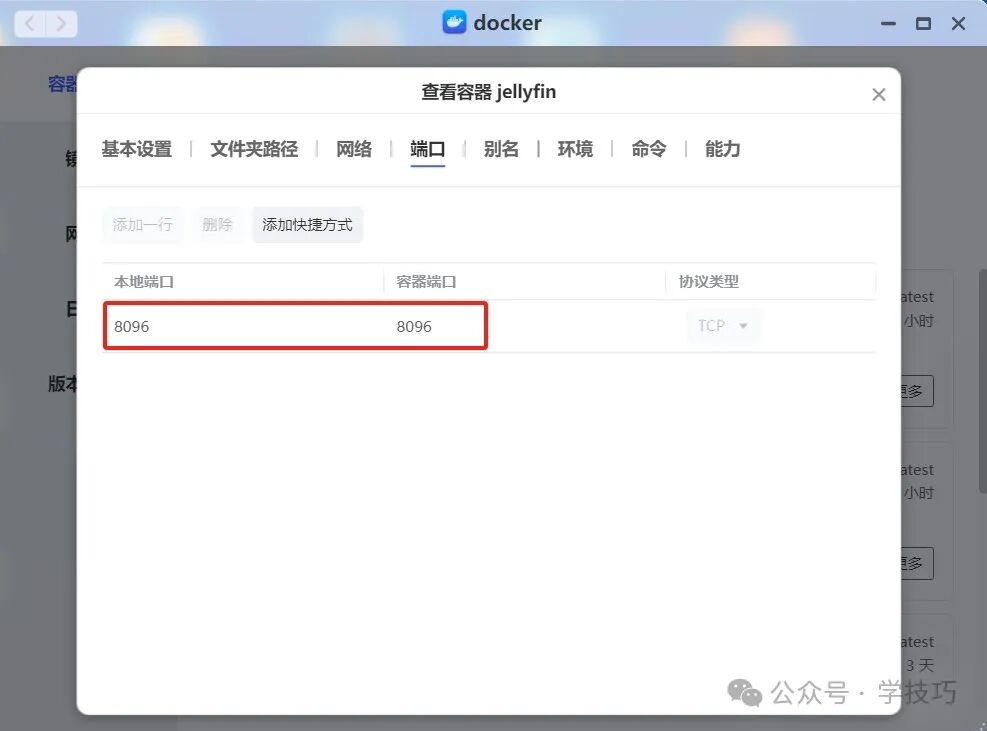Image resolution: width=987 pixels, height=731 pixels.
Task: Click the container port 8096 input field
Action: (480, 325)
